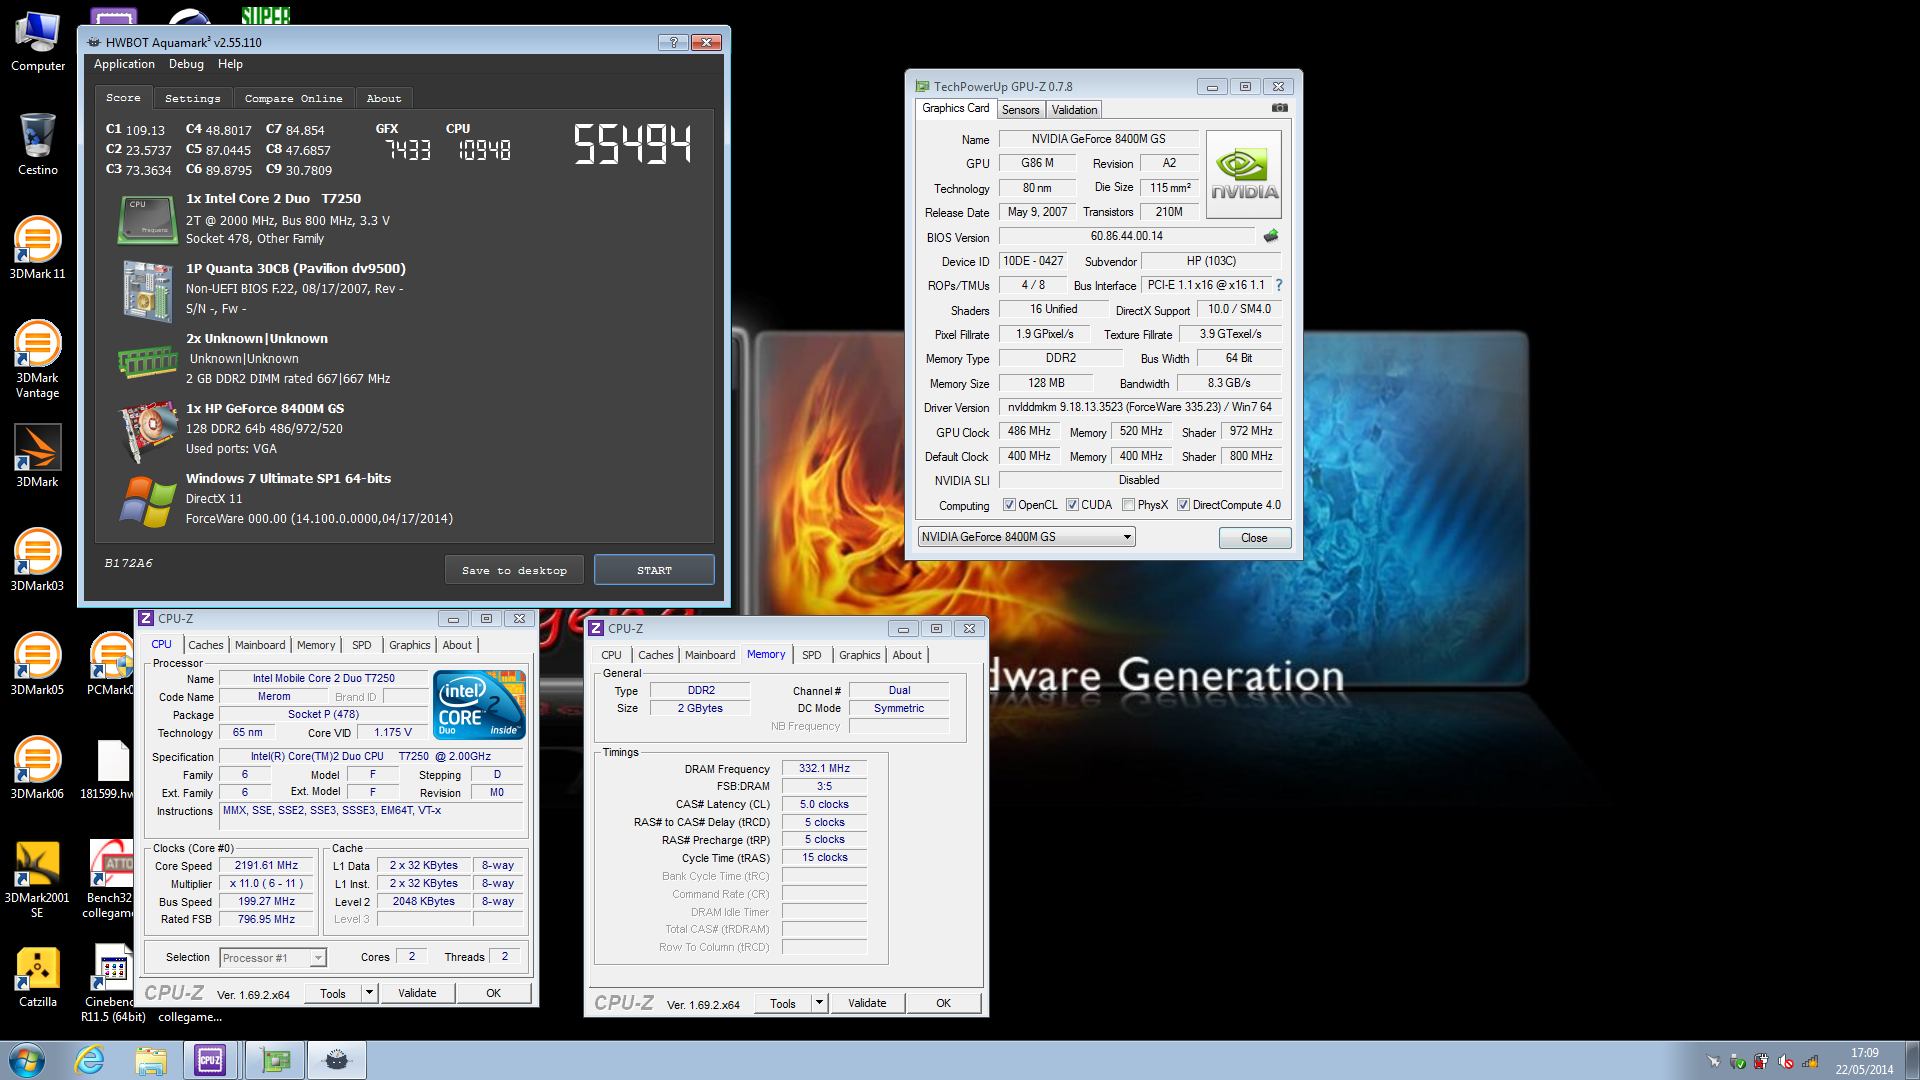Click OK in right CPU-Z Memory window
This screenshot has width=1920, height=1080.
point(943,1003)
